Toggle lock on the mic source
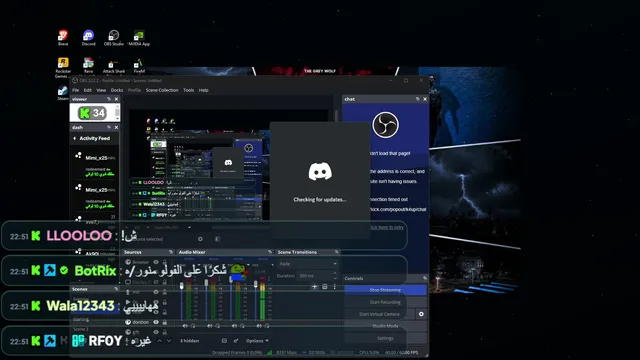 click(x=164, y=292)
